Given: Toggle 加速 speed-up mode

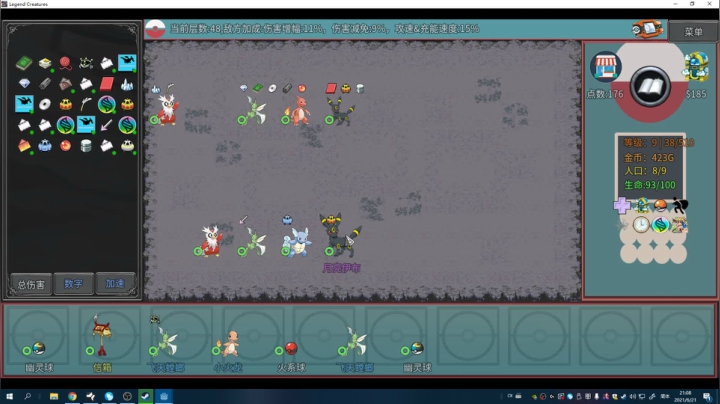Looking at the screenshot, I should 115,283.
